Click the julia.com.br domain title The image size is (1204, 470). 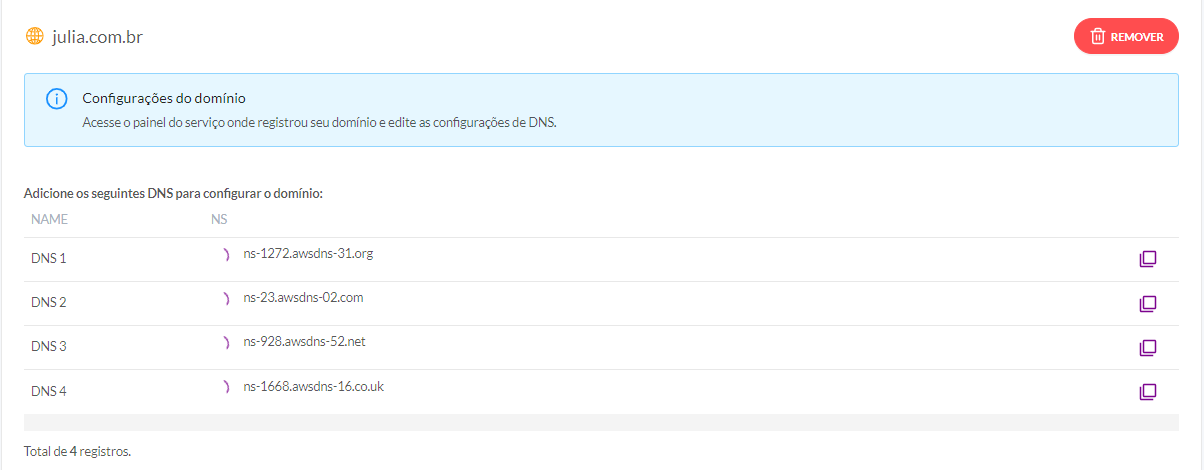tap(99, 37)
